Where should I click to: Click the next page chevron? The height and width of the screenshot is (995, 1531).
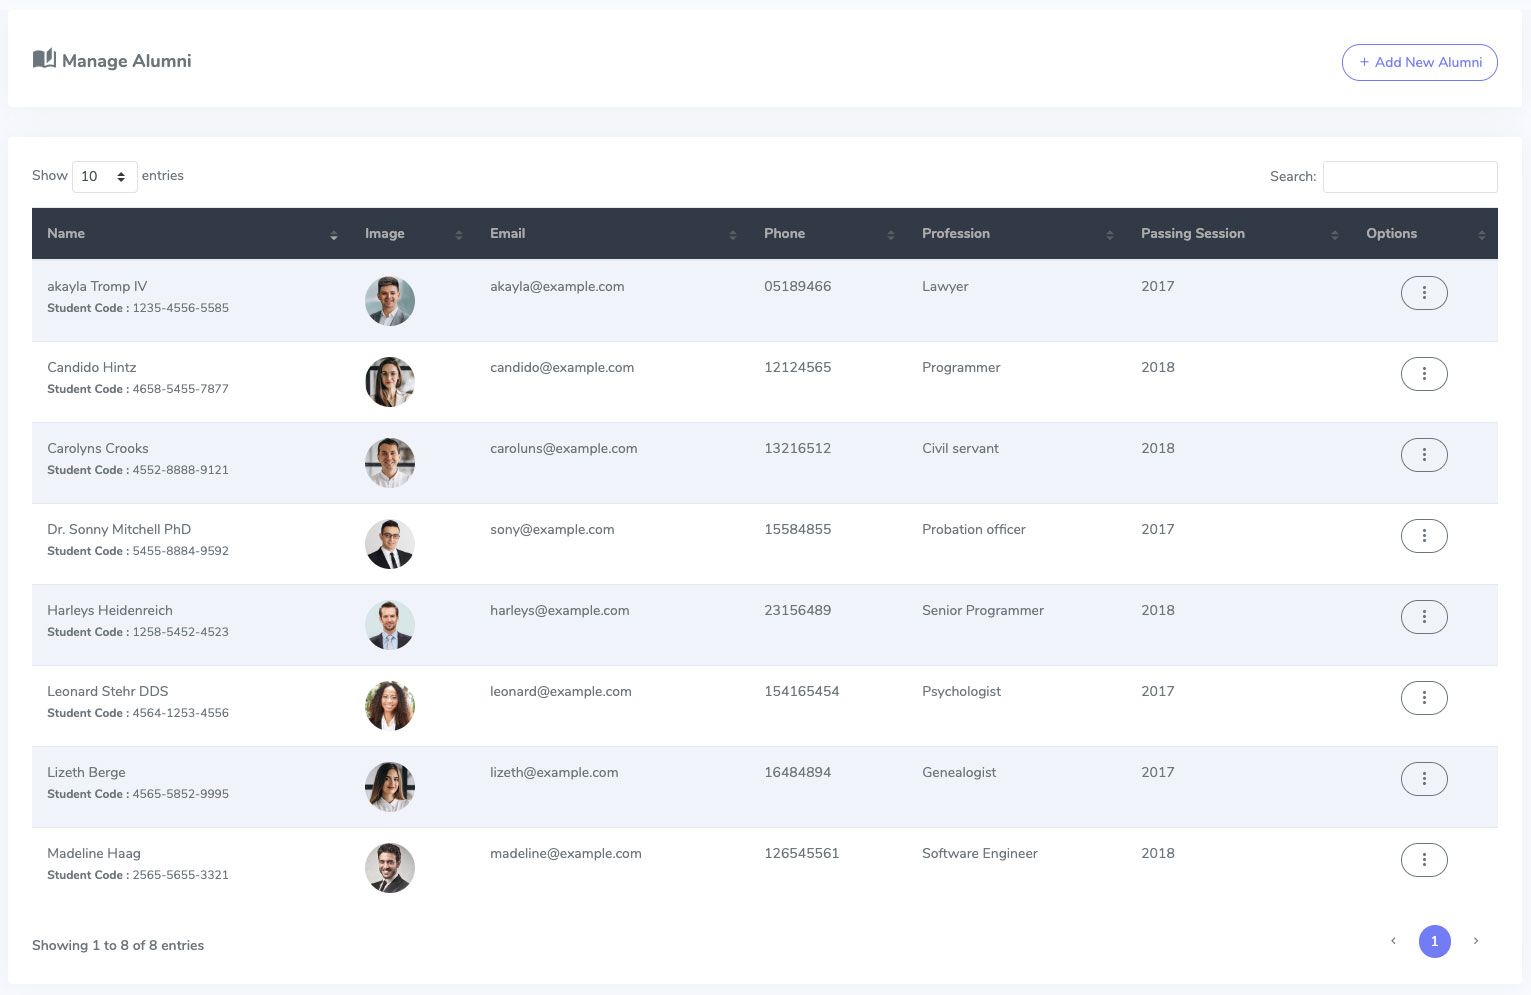[1476, 941]
